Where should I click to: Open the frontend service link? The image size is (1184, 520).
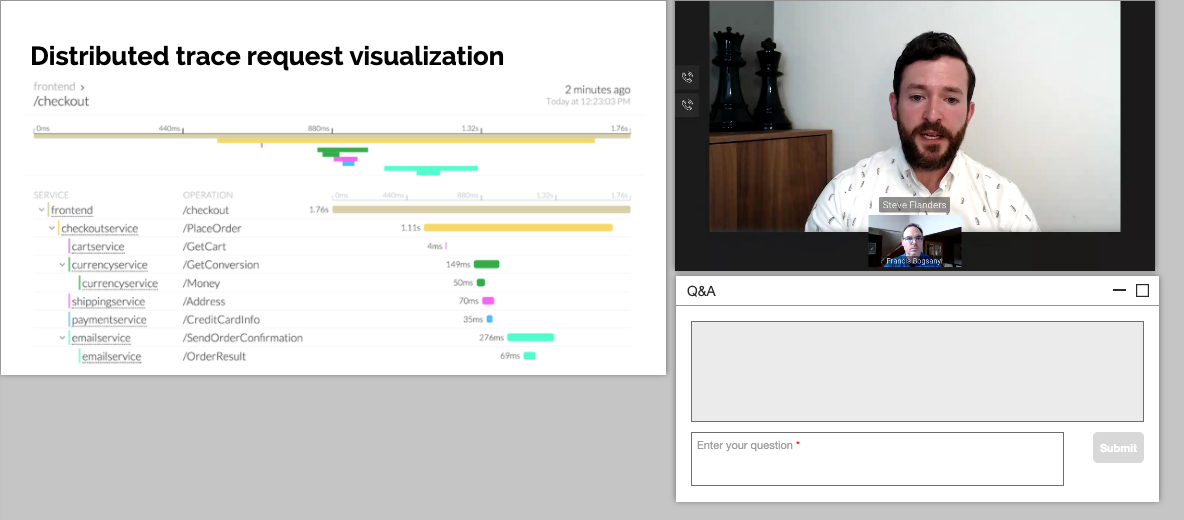(72, 210)
